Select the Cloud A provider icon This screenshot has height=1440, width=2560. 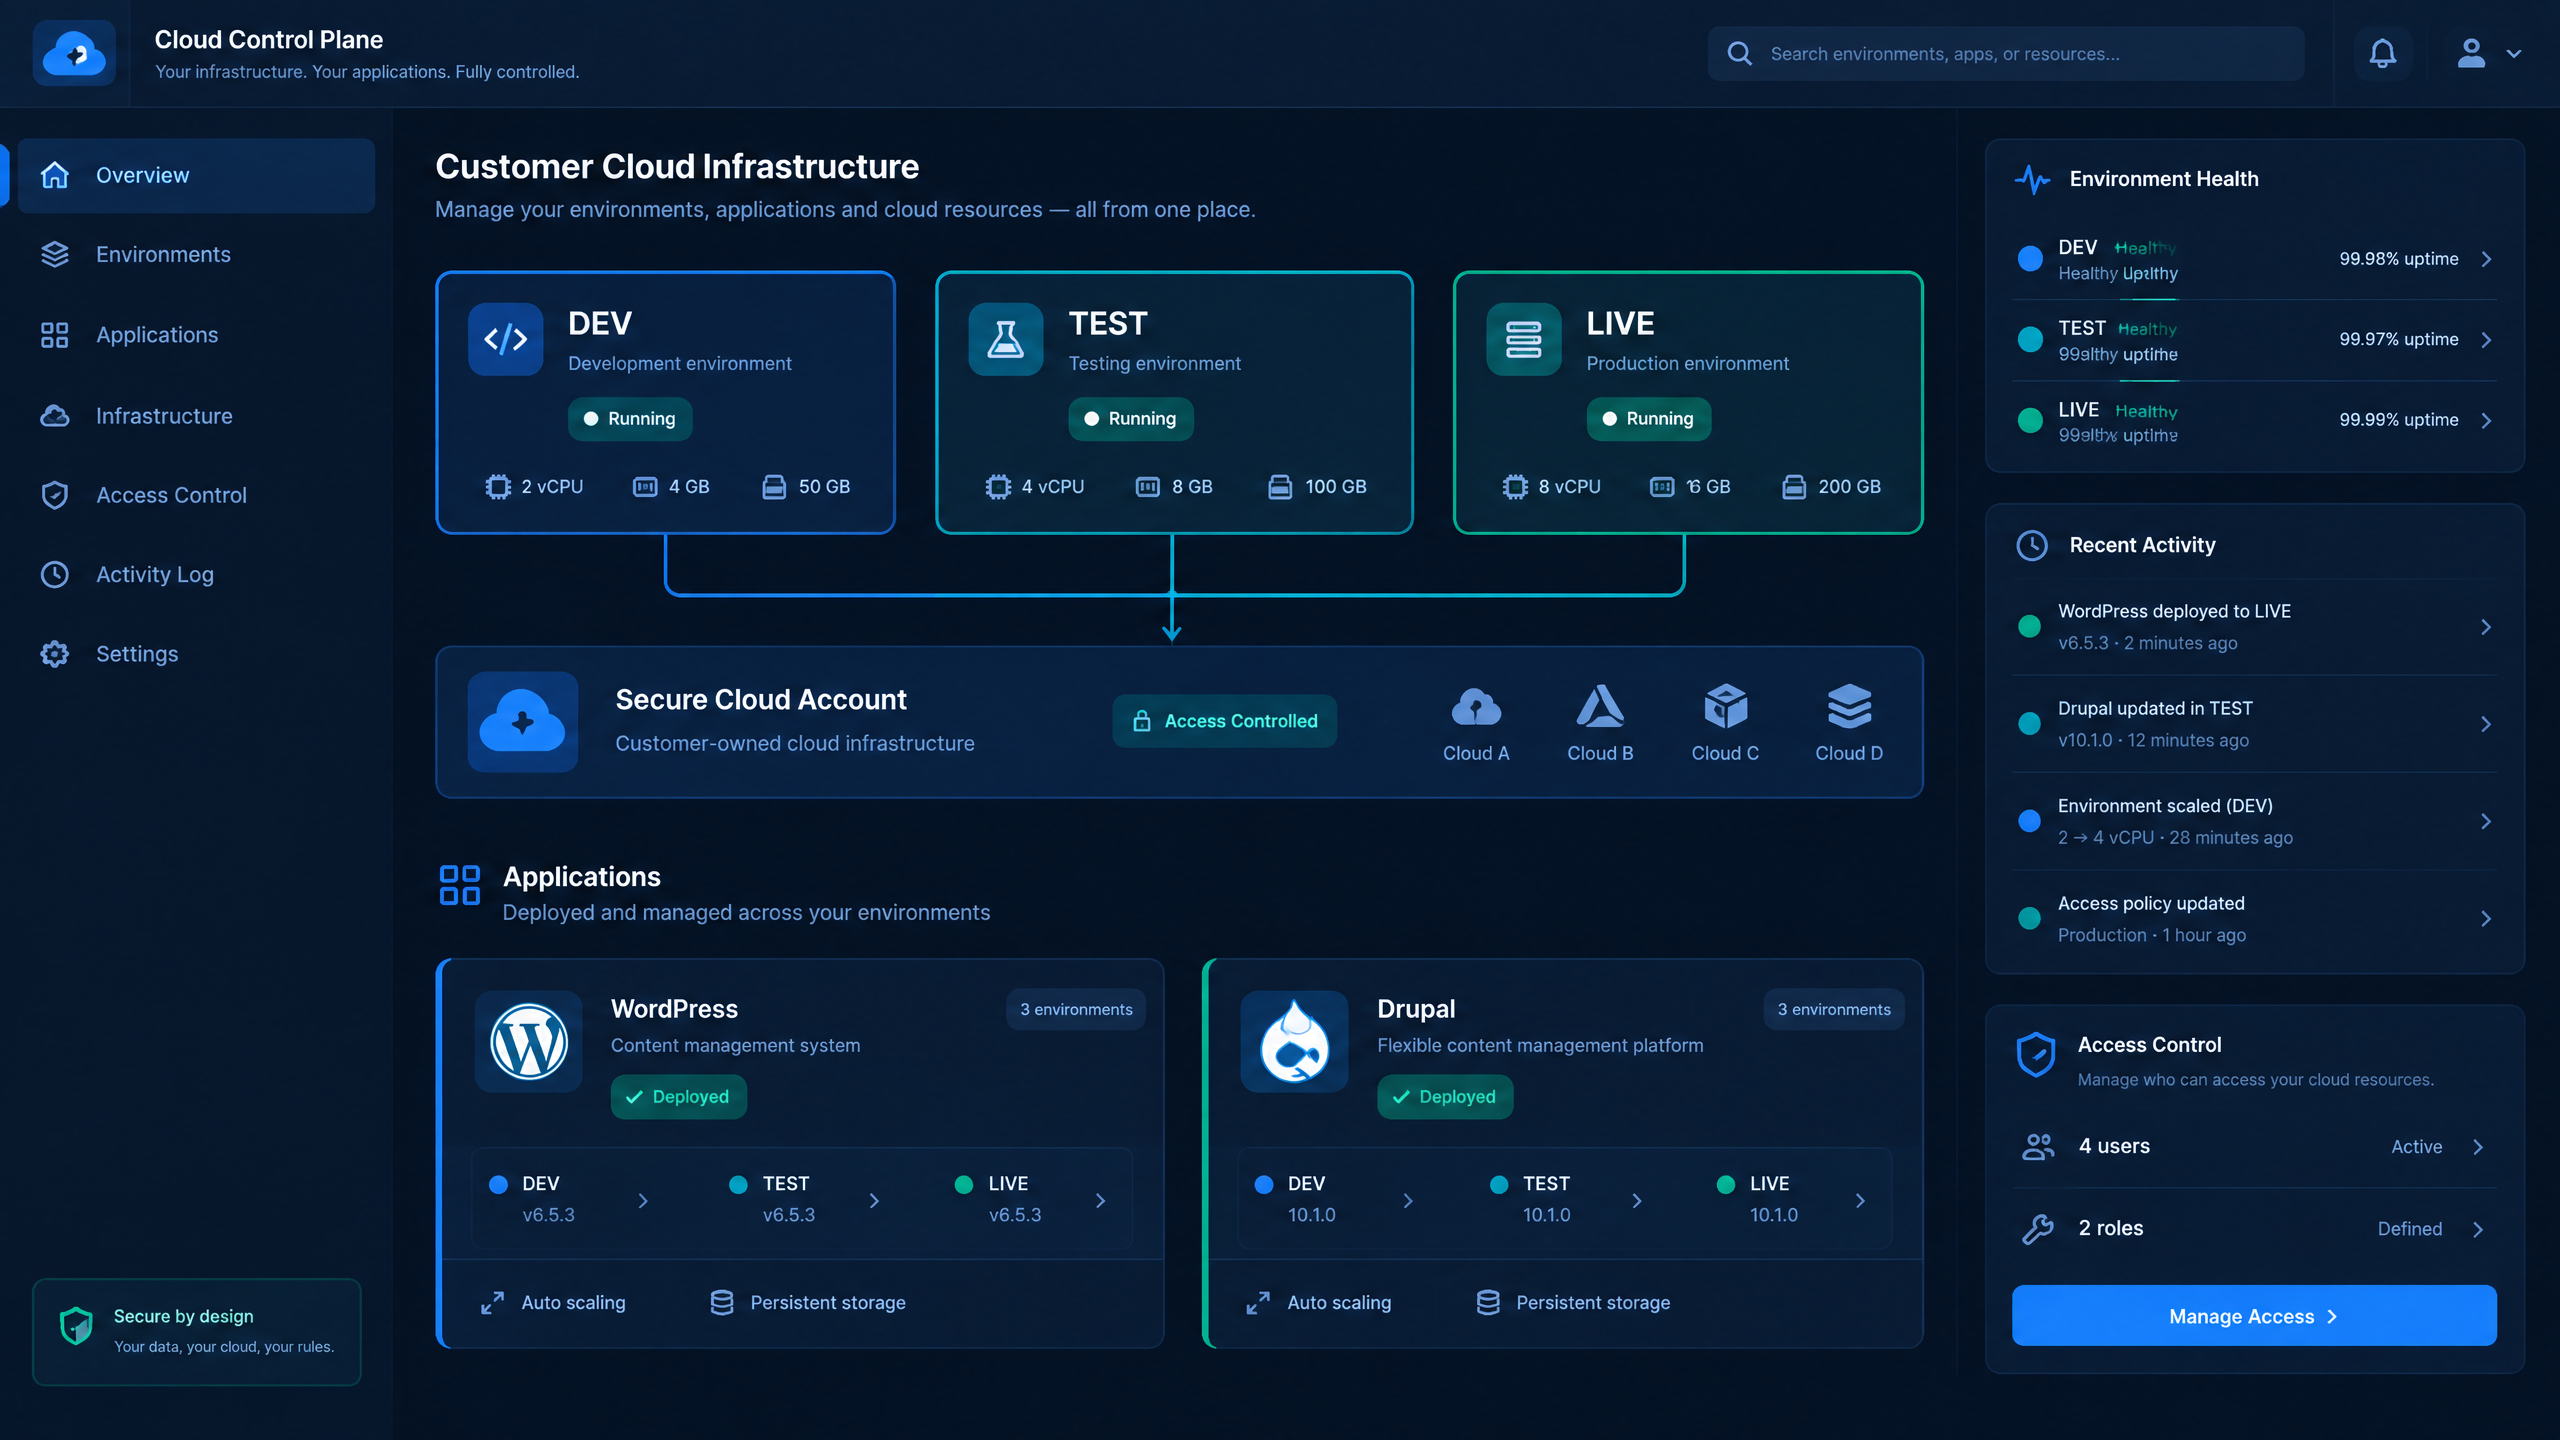pyautogui.click(x=1475, y=707)
